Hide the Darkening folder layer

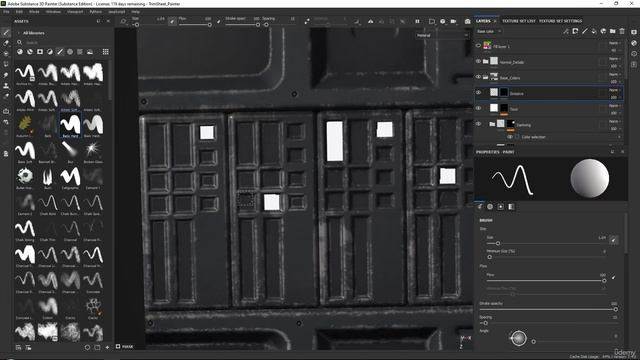(x=478, y=124)
